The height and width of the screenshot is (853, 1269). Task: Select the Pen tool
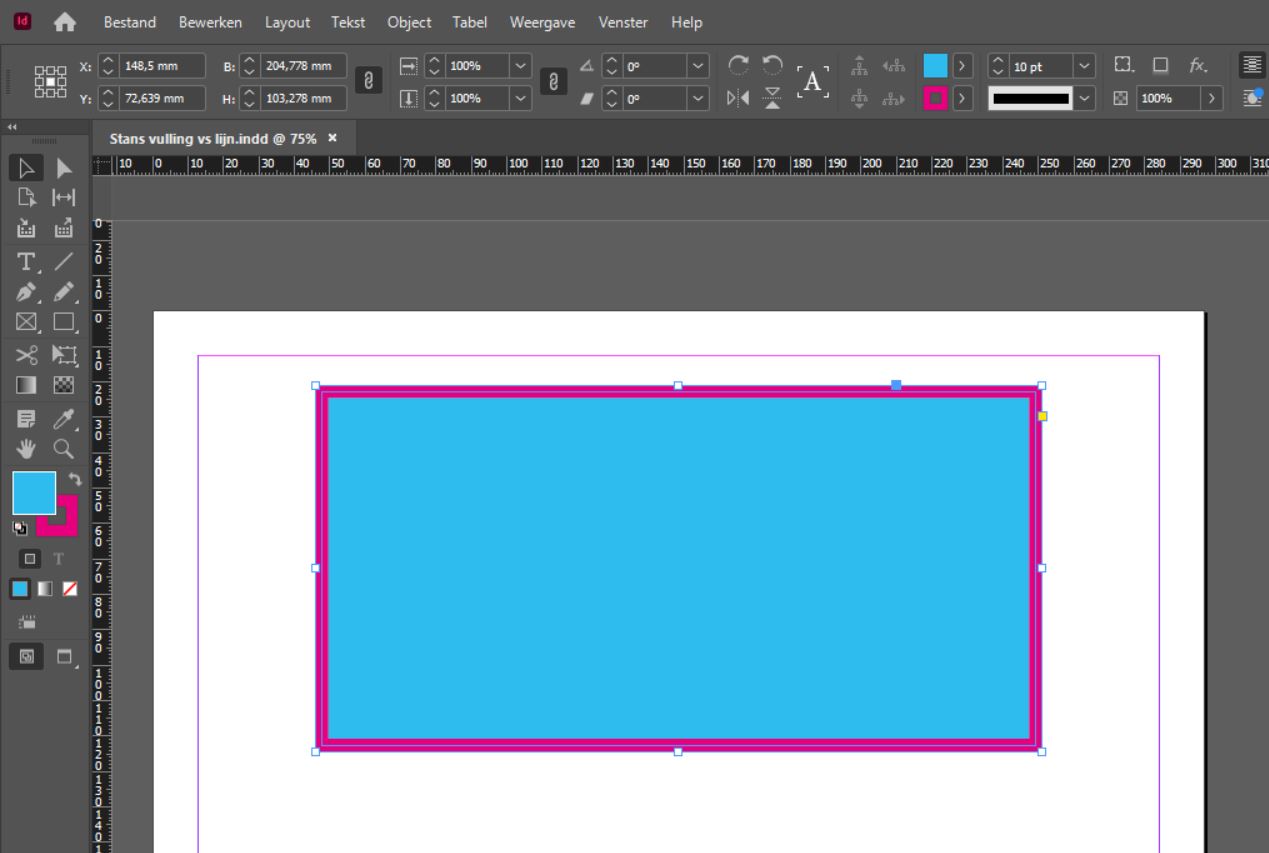[27, 293]
